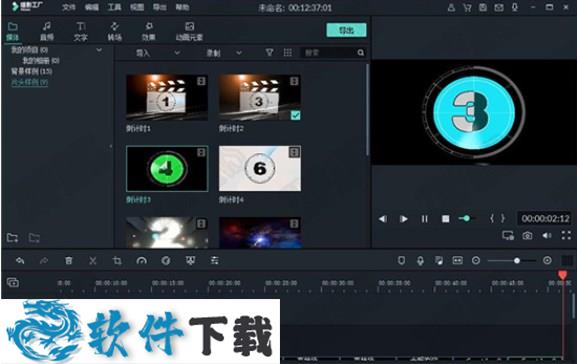This screenshot has width=577, height=364.
Task: Click the fullscreen preview icon
Action: pyautogui.click(x=566, y=236)
